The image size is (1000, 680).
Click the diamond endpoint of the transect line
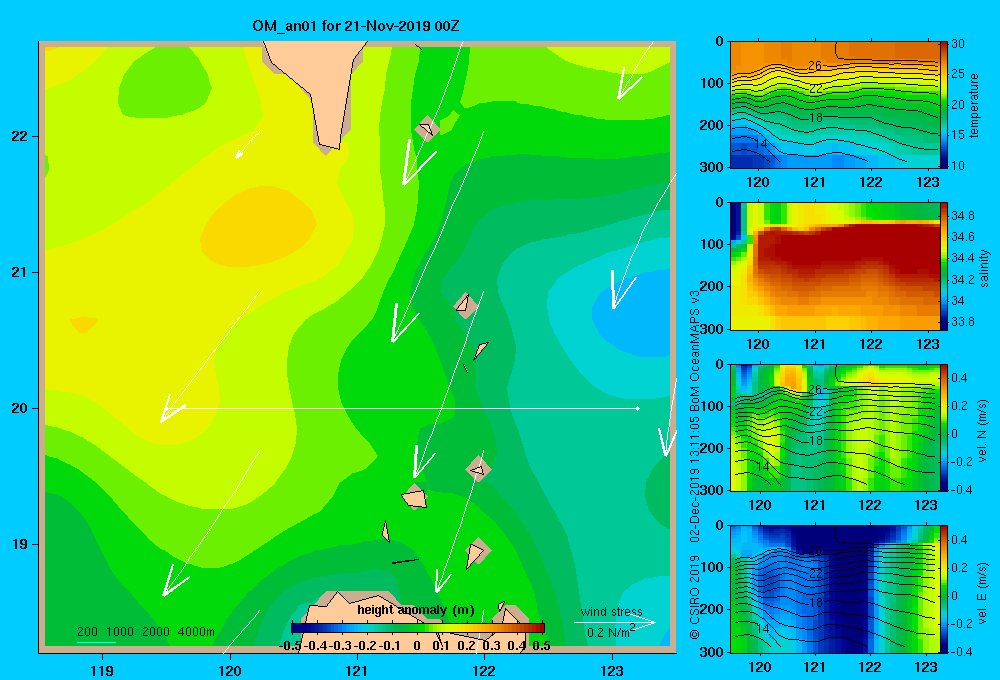click(x=638, y=408)
